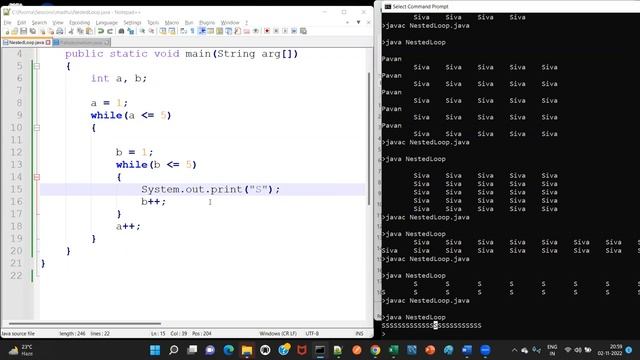
Task: Undo with the green left arrow icon
Action: pos(100,31)
